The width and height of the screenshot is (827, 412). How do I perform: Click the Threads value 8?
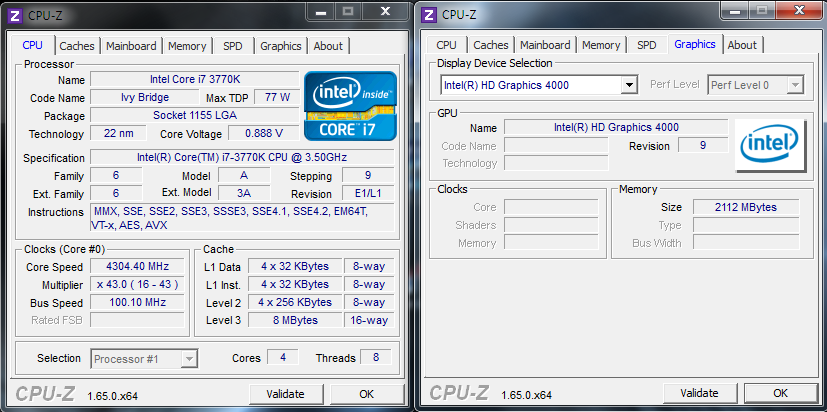[376, 357]
